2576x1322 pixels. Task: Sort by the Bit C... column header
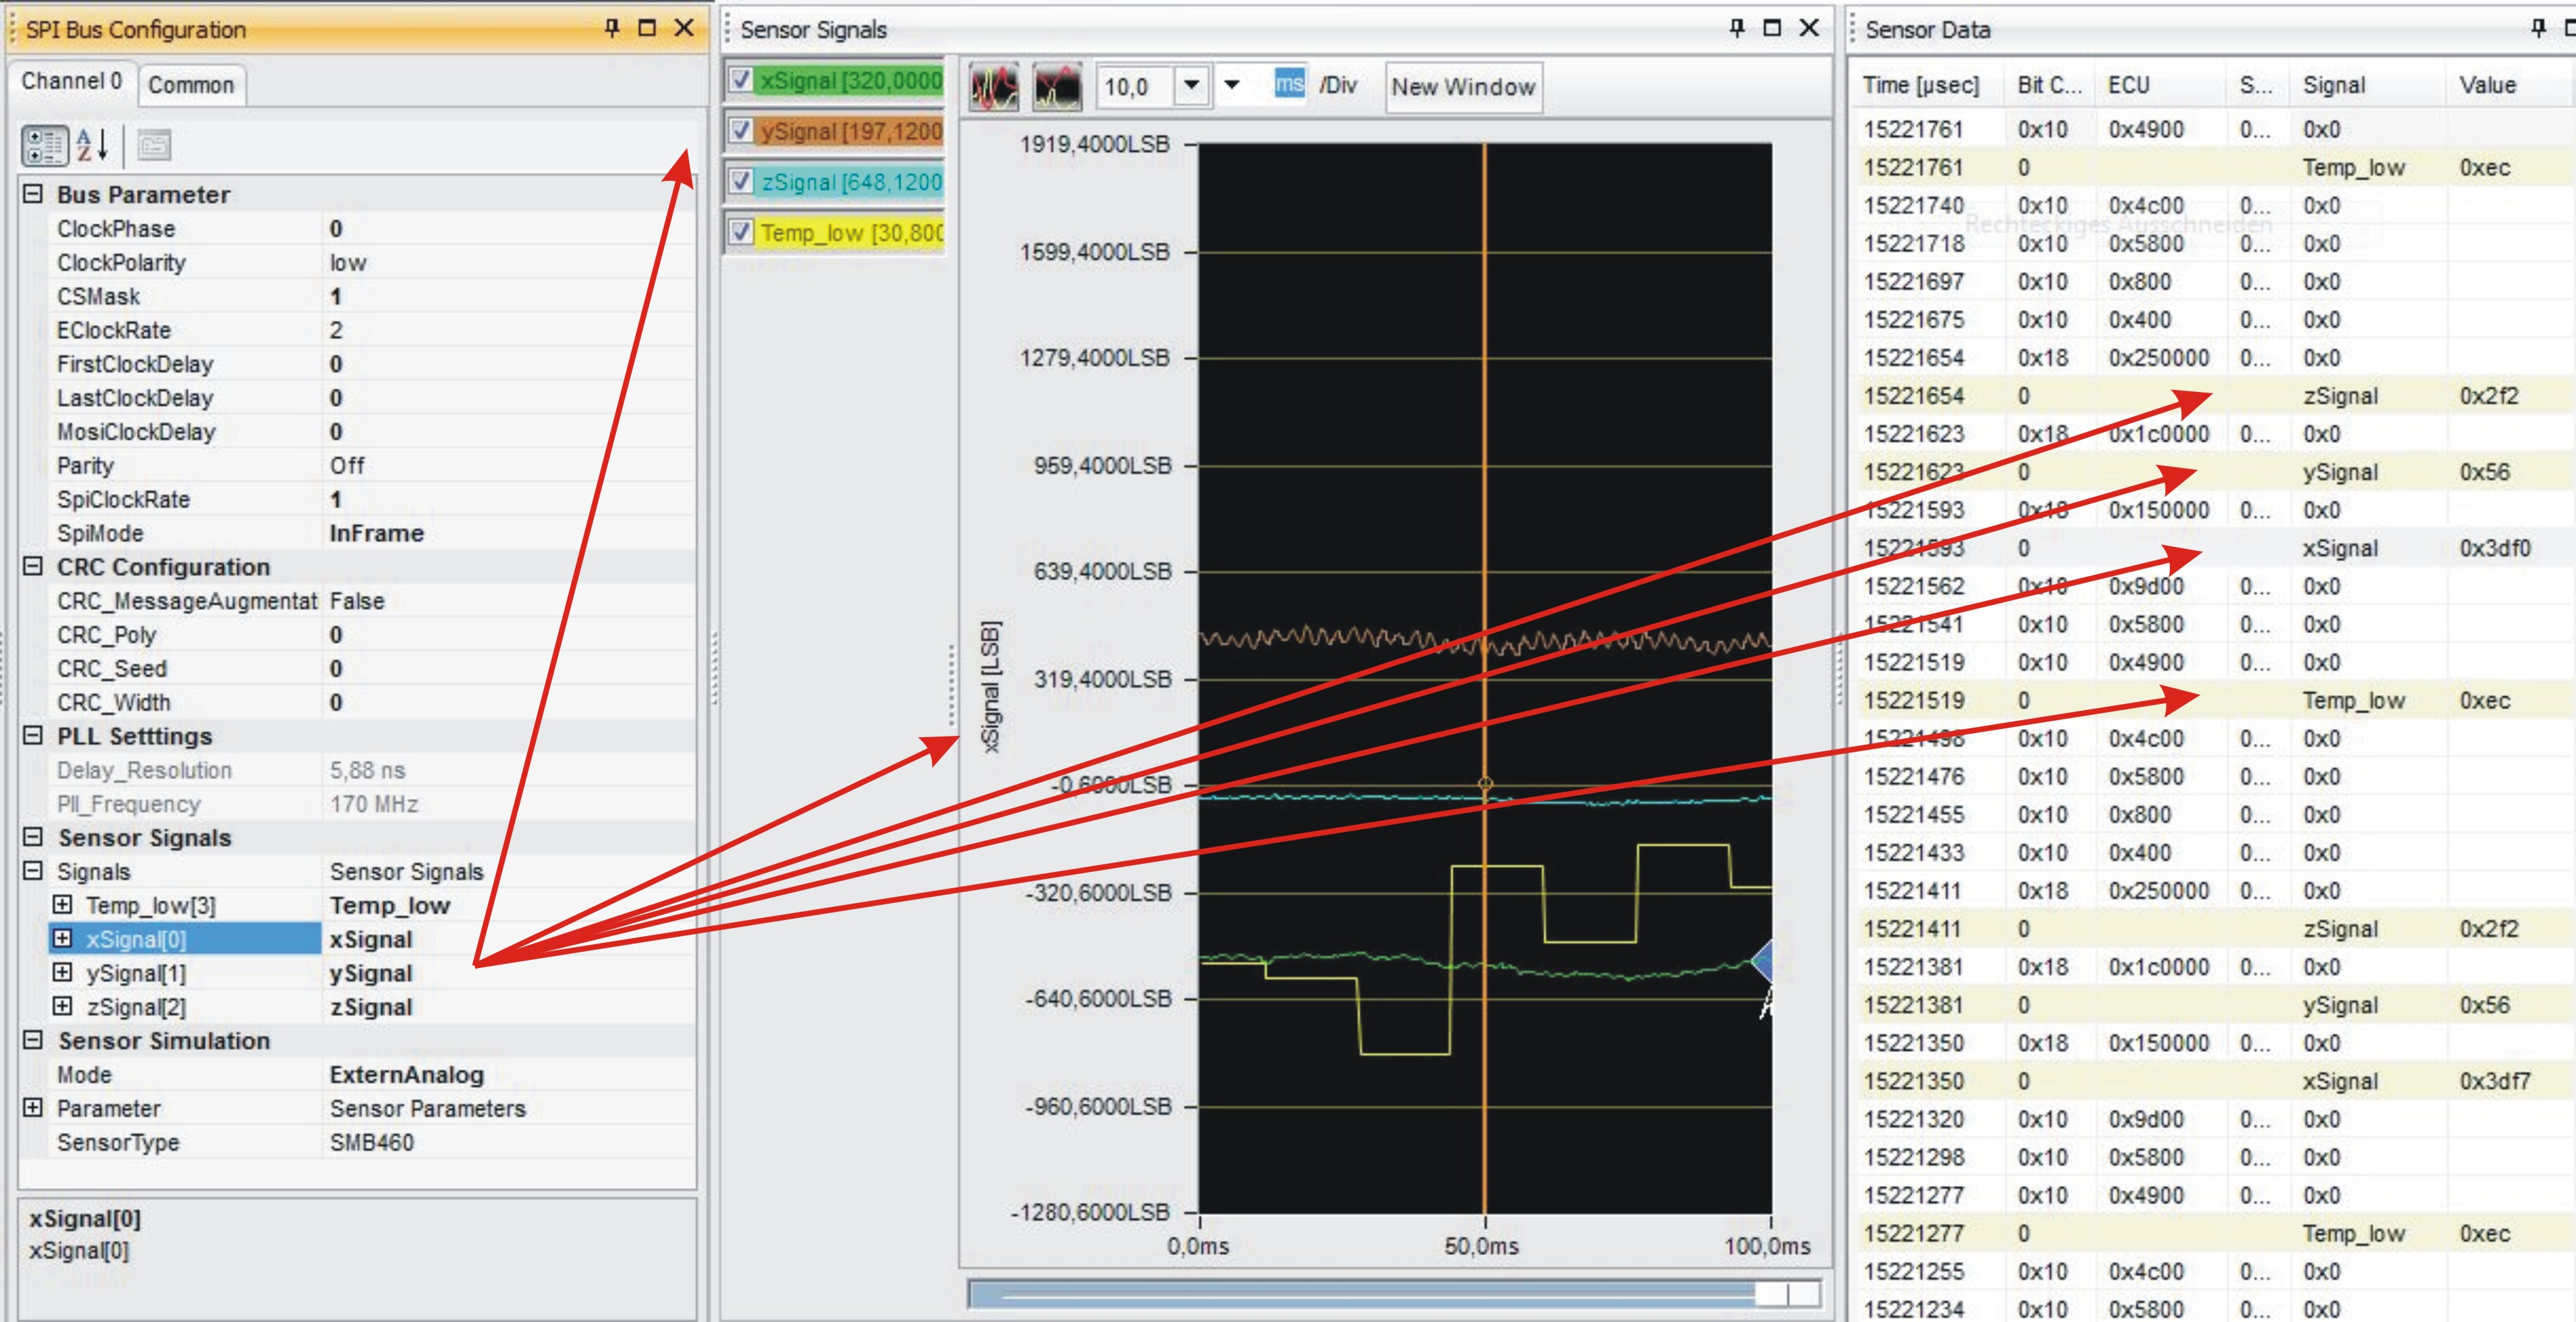click(x=2051, y=85)
